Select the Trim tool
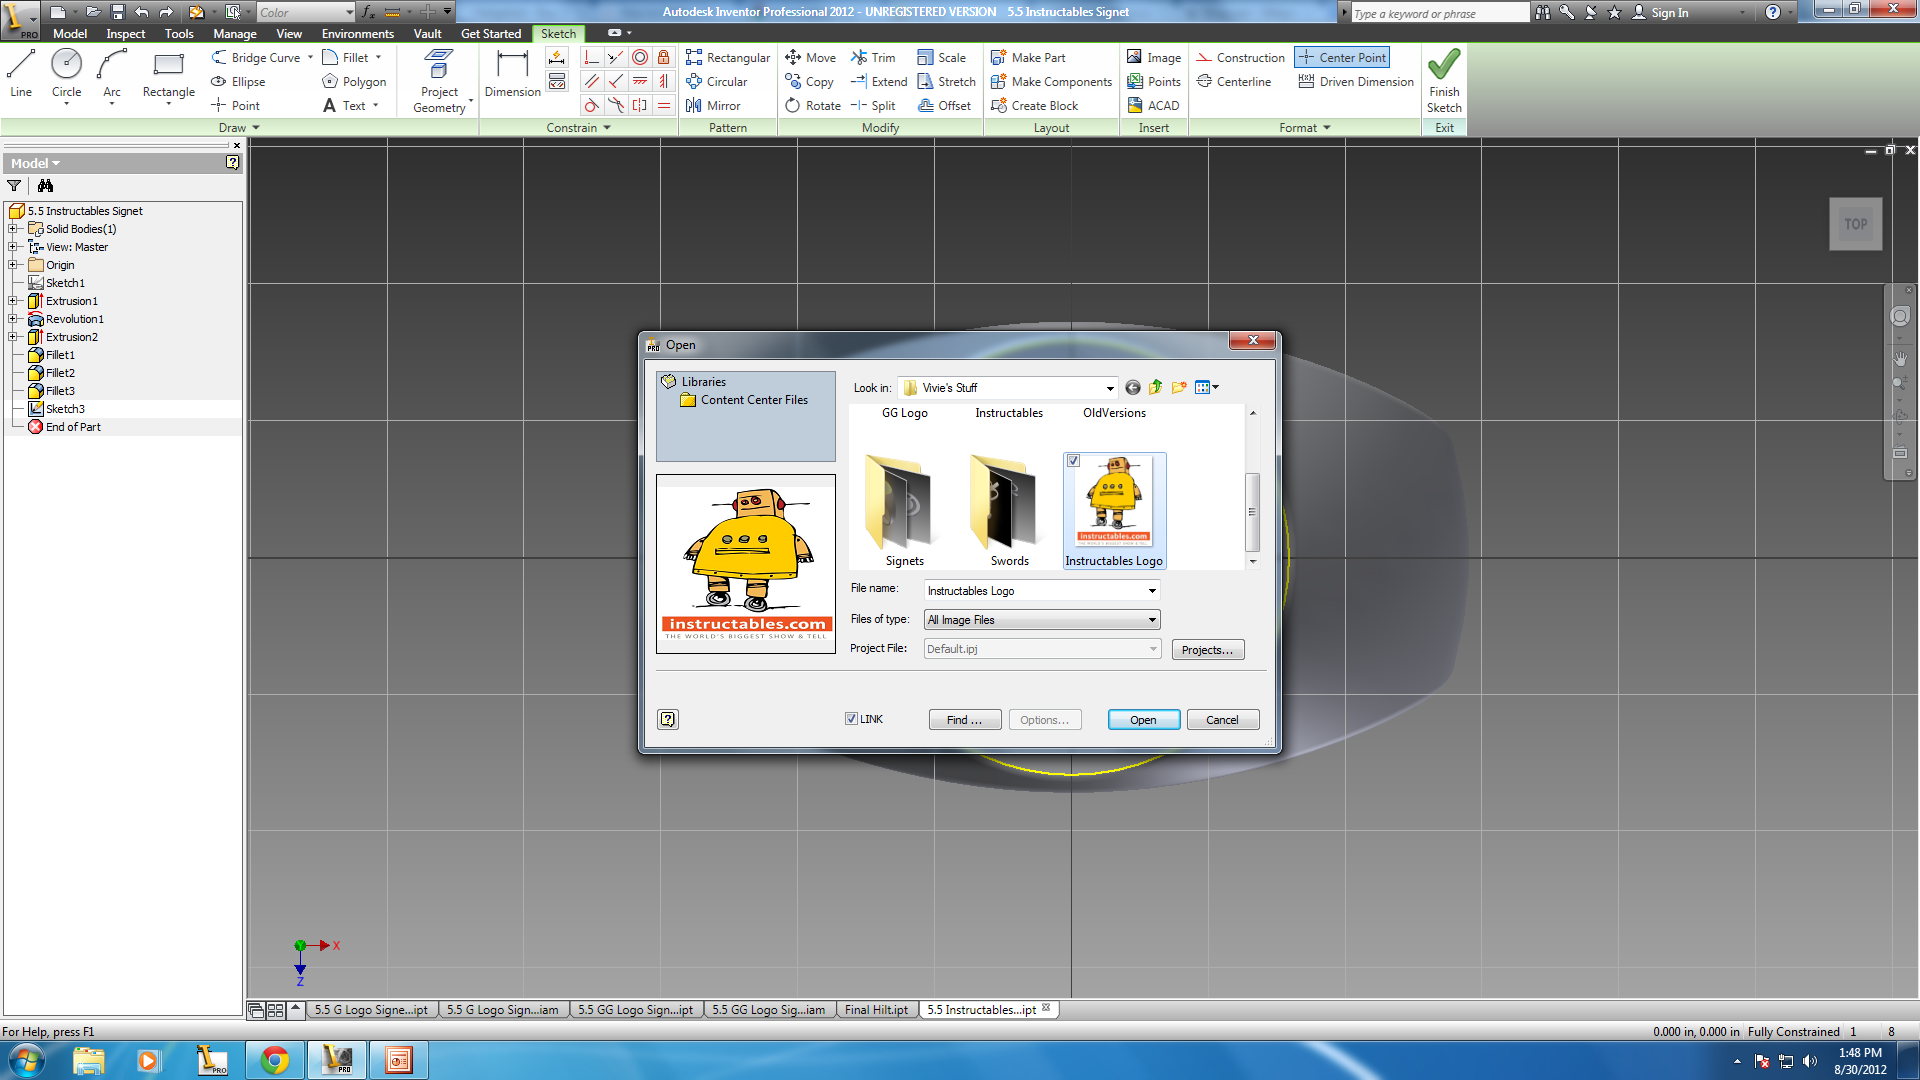 [x=873, y=57]
